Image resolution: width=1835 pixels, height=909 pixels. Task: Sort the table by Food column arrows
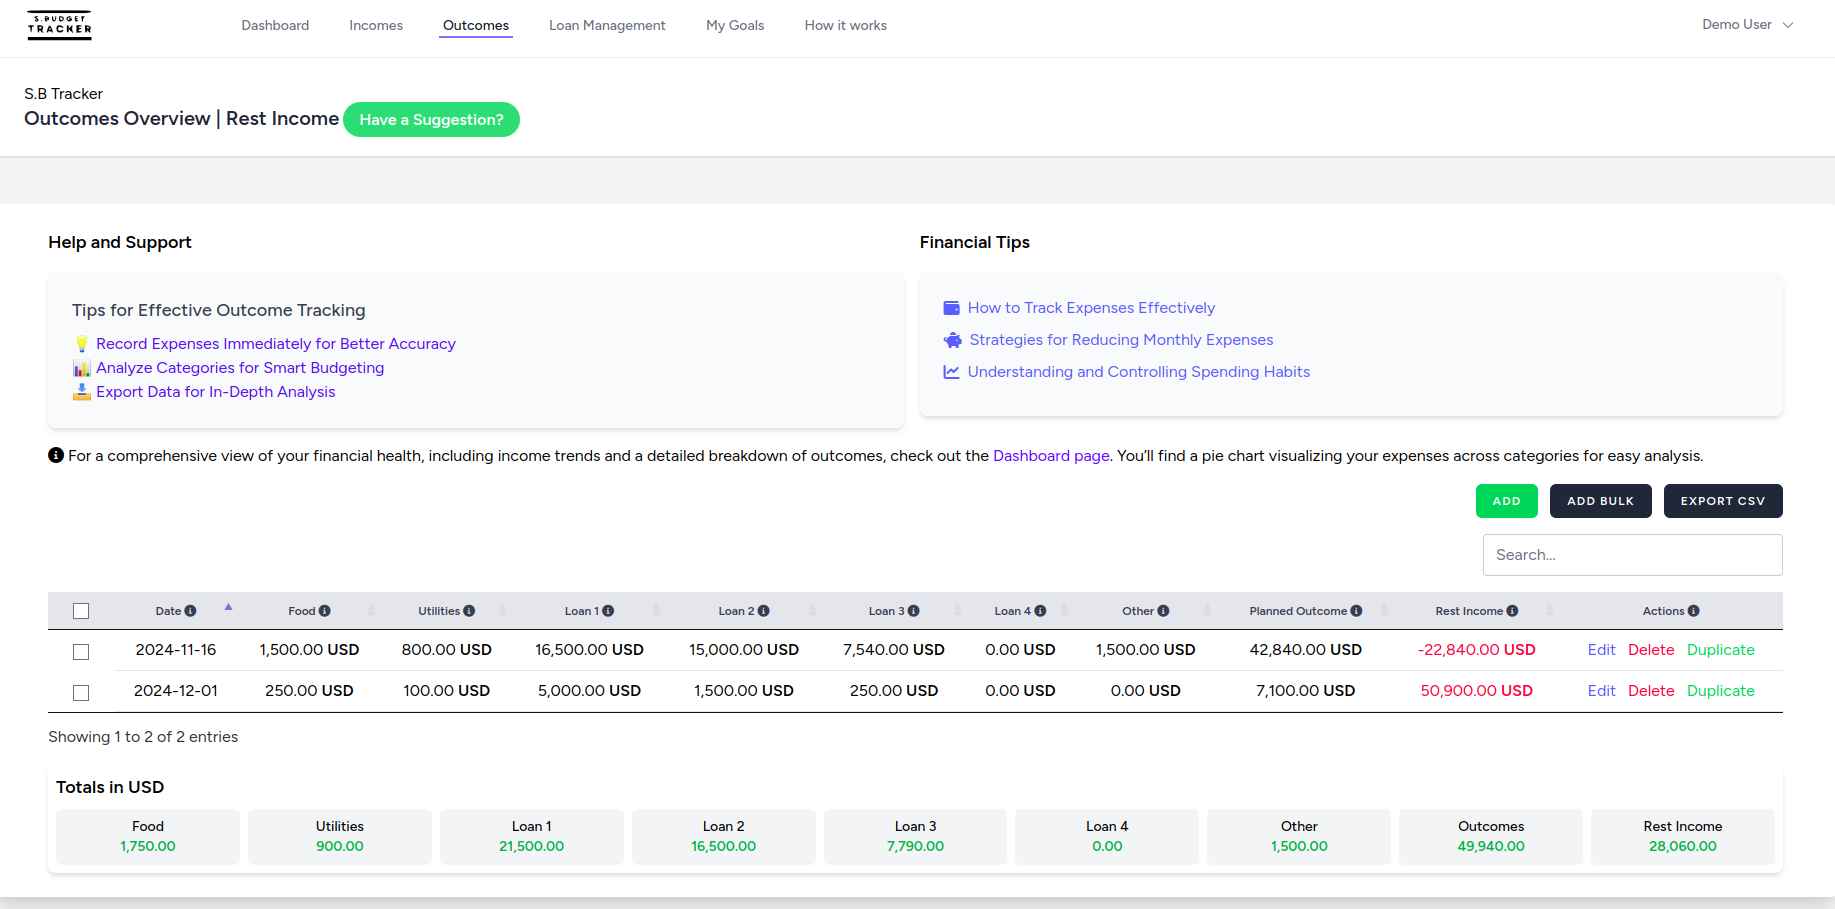tap(372, 611)
